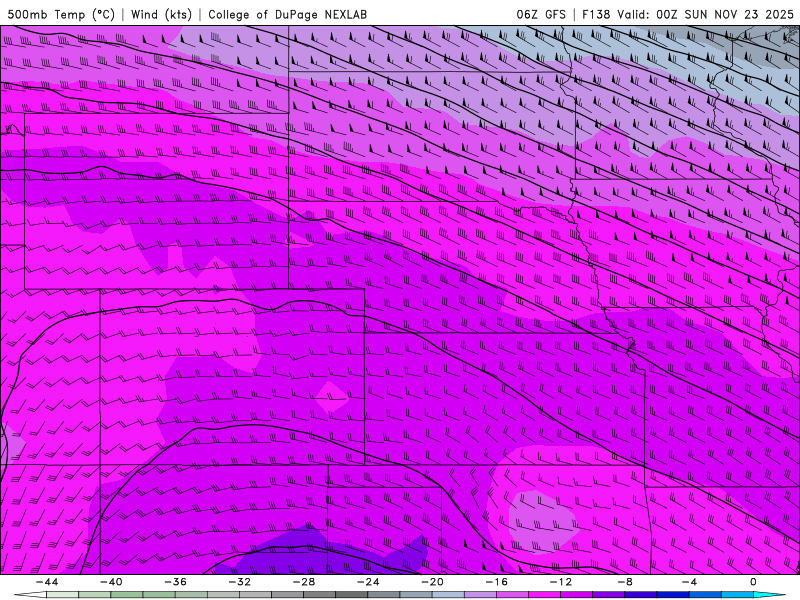Image resolution: width=800 pixels, height=600 pixels.
Task: Select the -32 legend value
Action: [240, 582]
